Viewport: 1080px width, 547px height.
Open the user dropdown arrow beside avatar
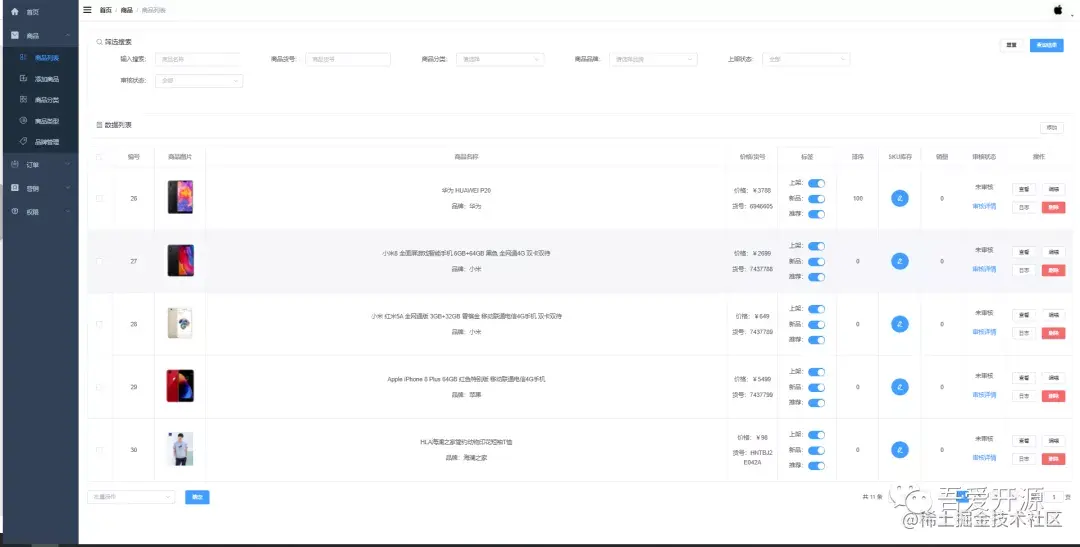1072,15
